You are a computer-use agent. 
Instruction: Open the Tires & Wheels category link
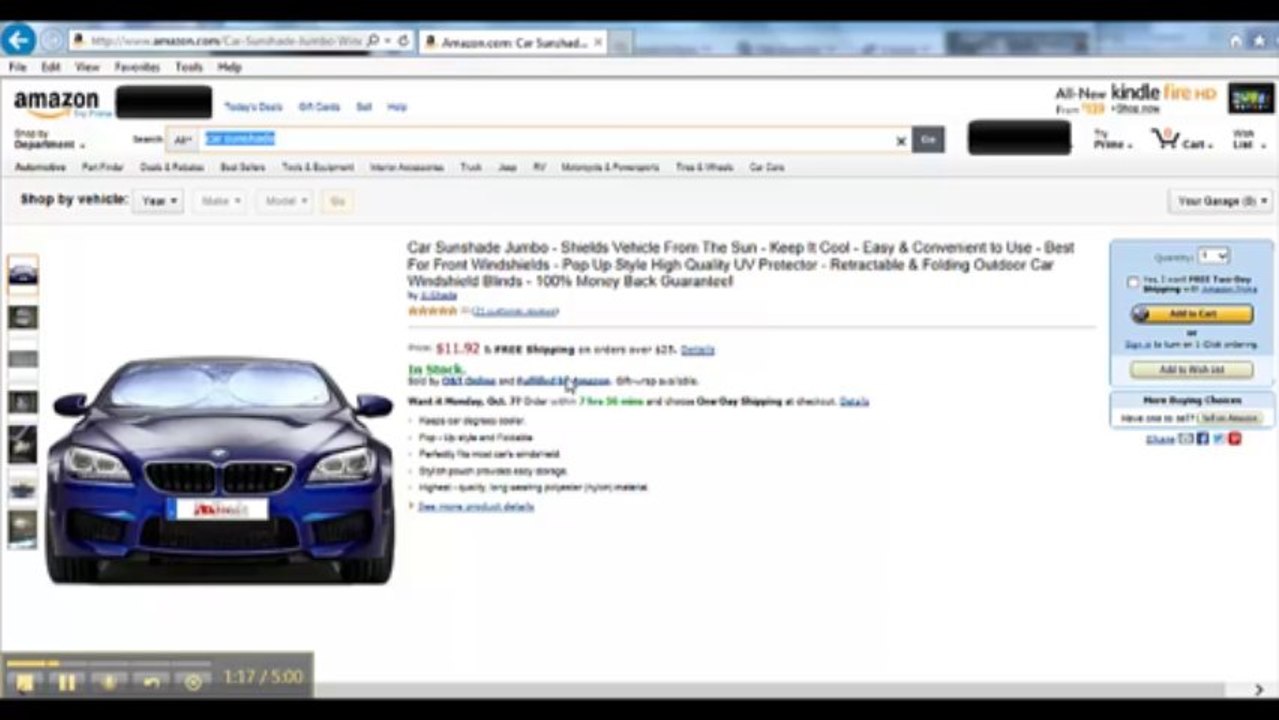[704, 167]
